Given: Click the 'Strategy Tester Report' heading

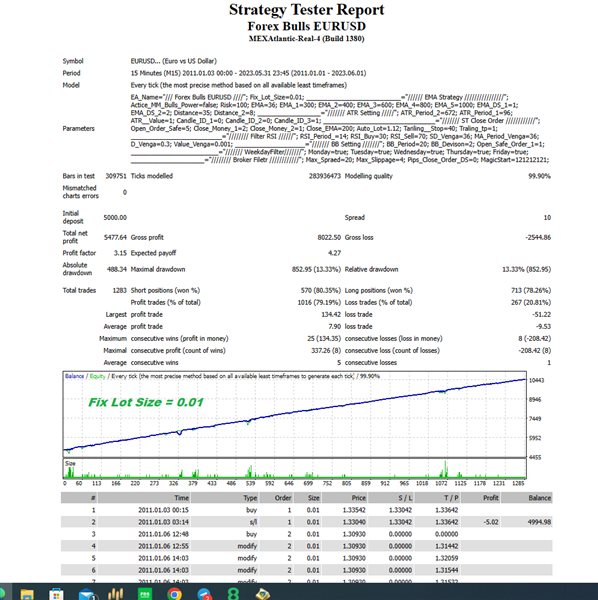Looking at the screenshot, I should 306,10.
